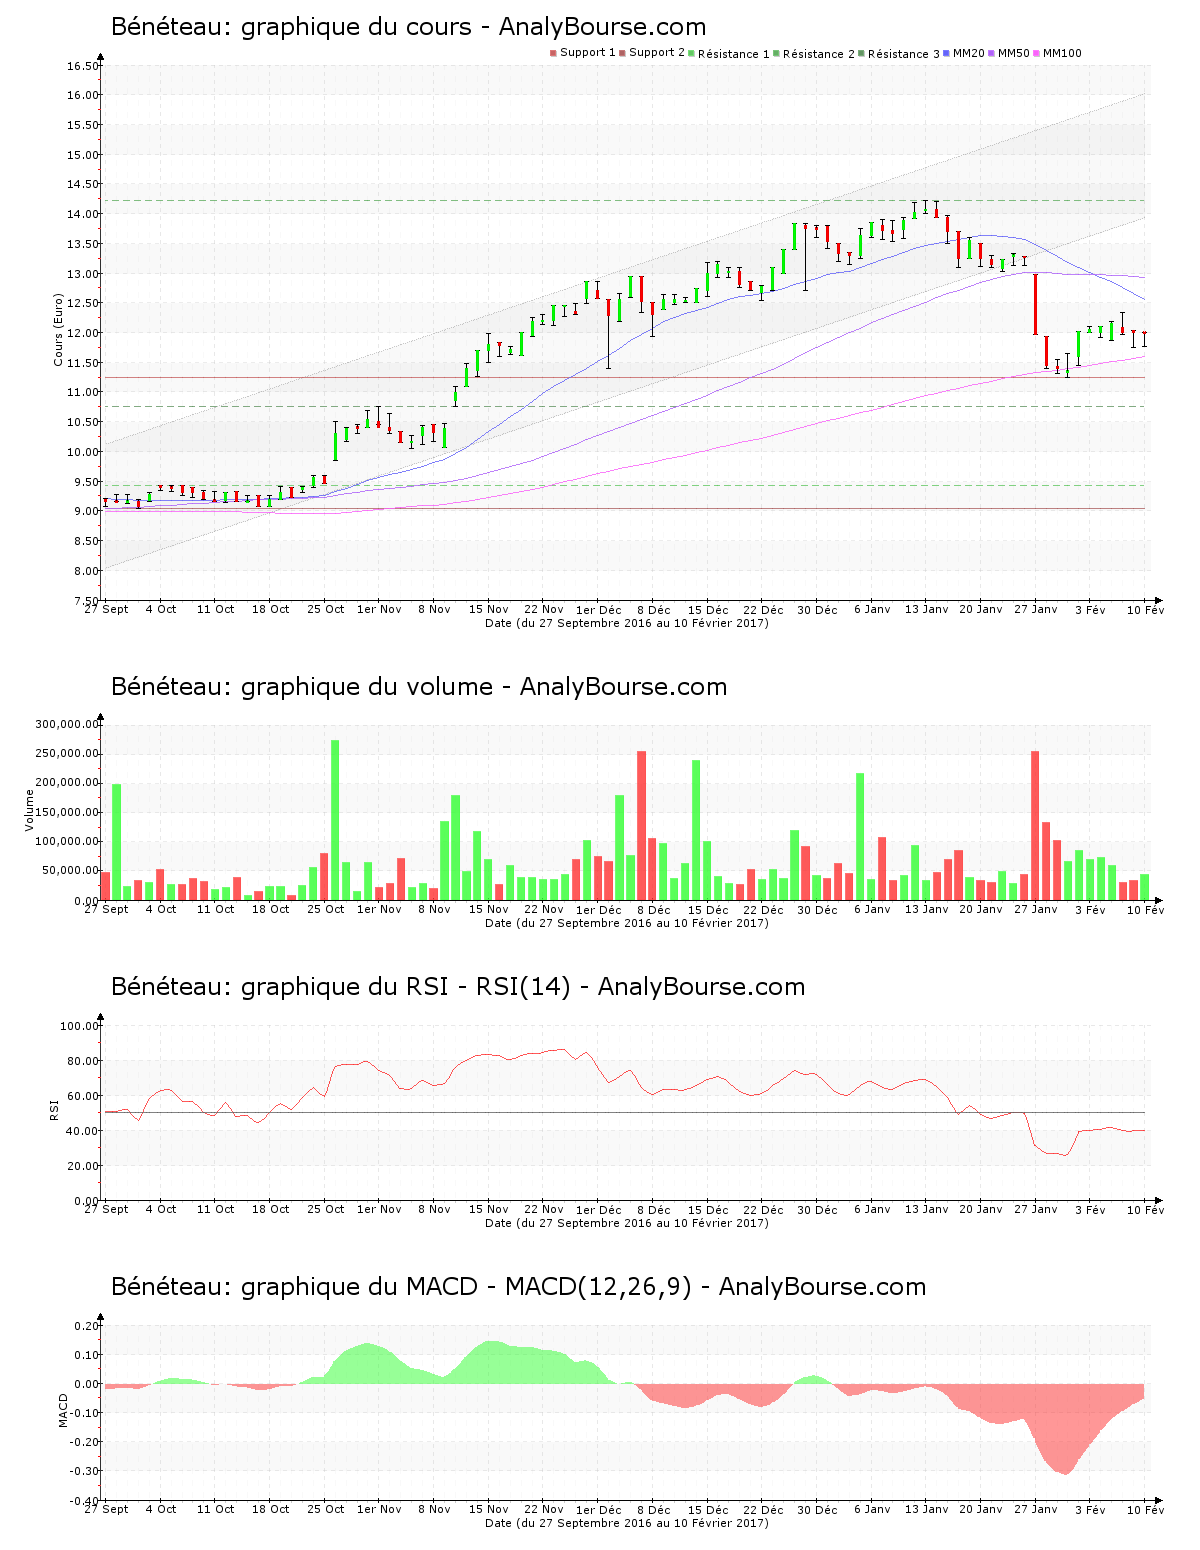1200x1550 pixels.
Task: Click '3 Fév' on the MACD chart date axis
Action: (x=1090, y=1509)
